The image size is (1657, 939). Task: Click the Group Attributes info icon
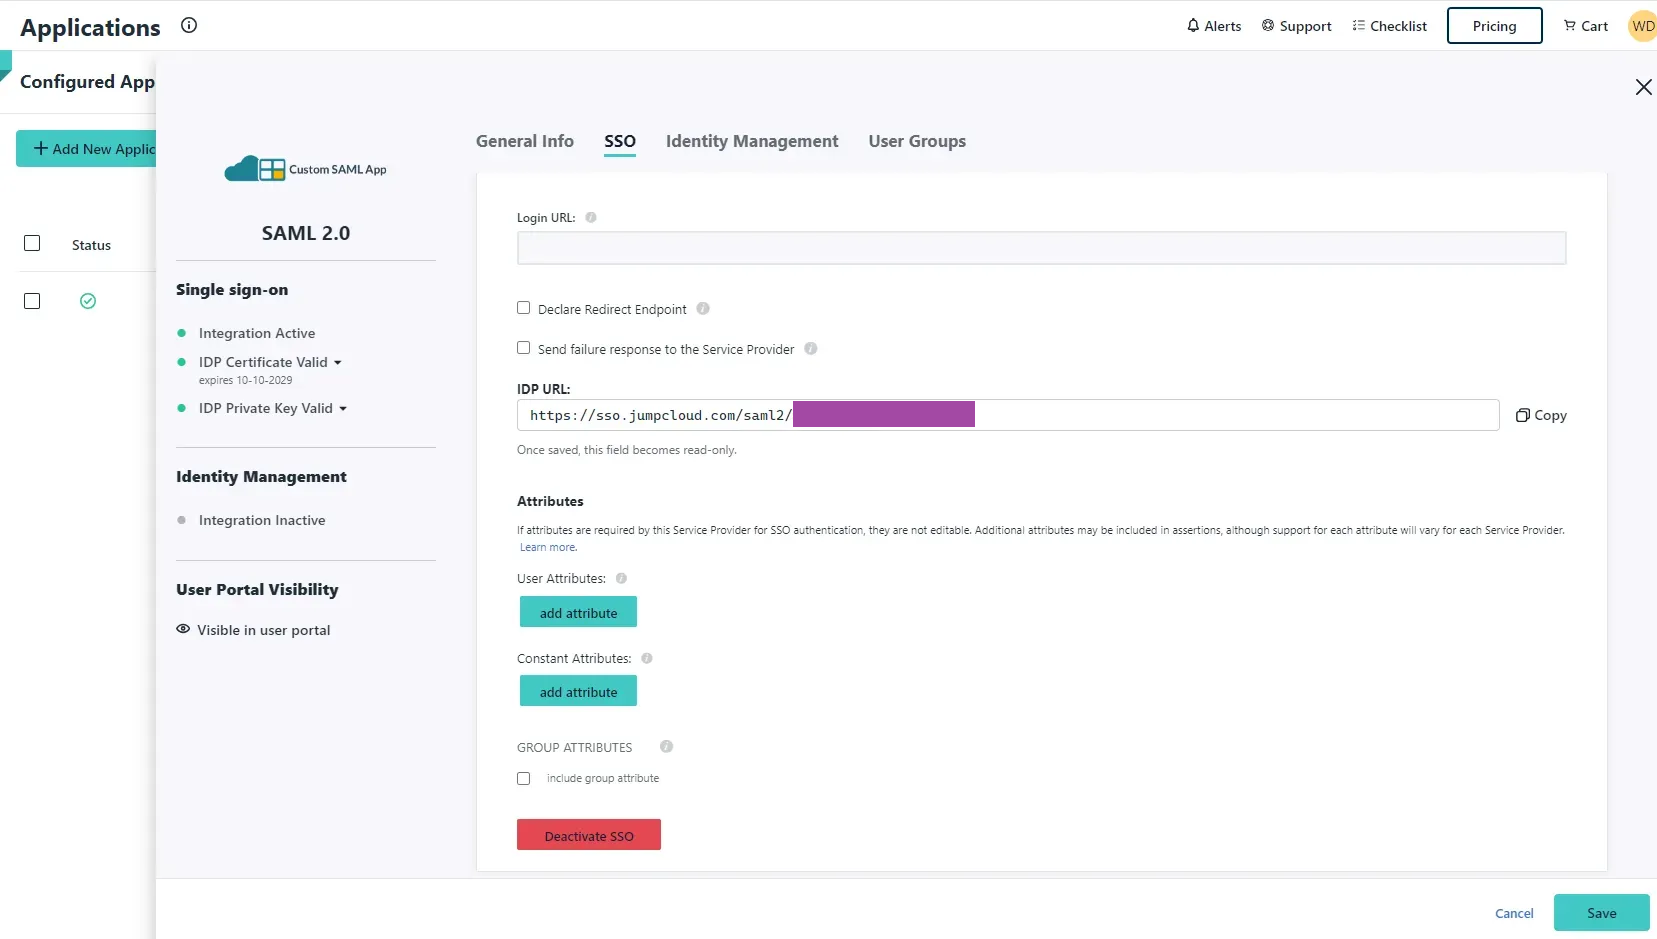click(x=666, y=747)
